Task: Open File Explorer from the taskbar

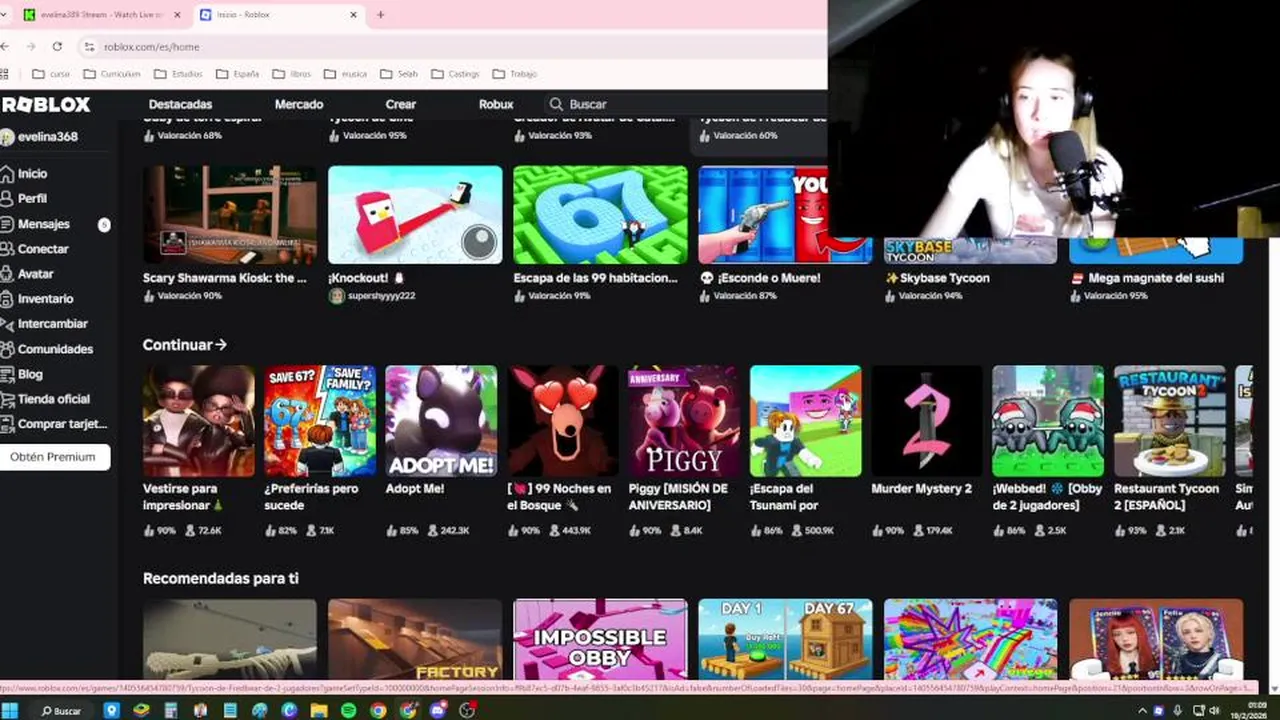Action: coord(319,710)
